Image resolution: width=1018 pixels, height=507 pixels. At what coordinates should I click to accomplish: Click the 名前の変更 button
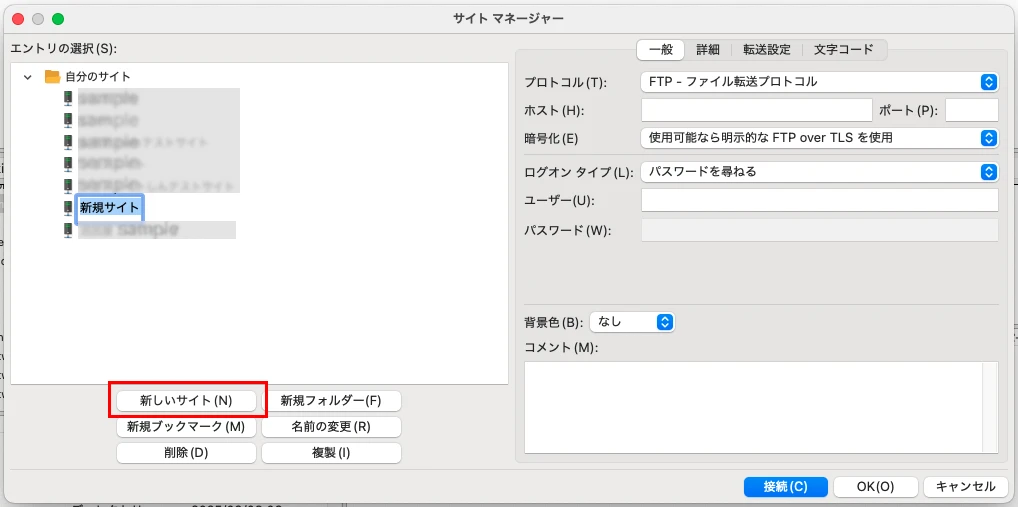click(331, 427)
